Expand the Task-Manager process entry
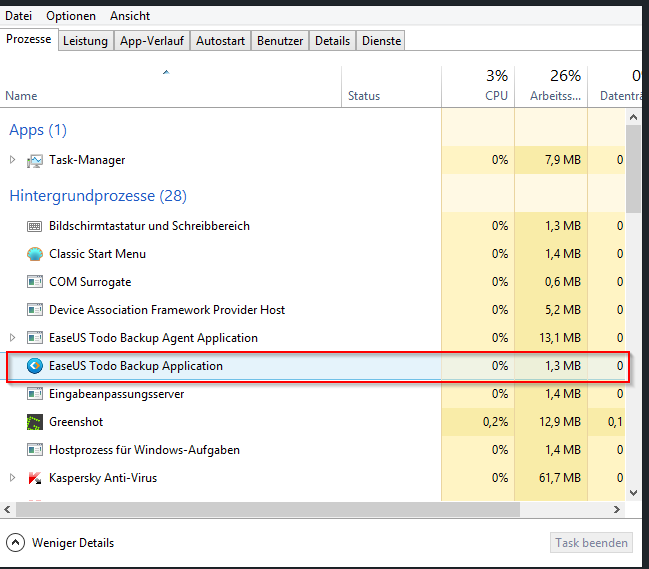 click(x=12, y=160)
